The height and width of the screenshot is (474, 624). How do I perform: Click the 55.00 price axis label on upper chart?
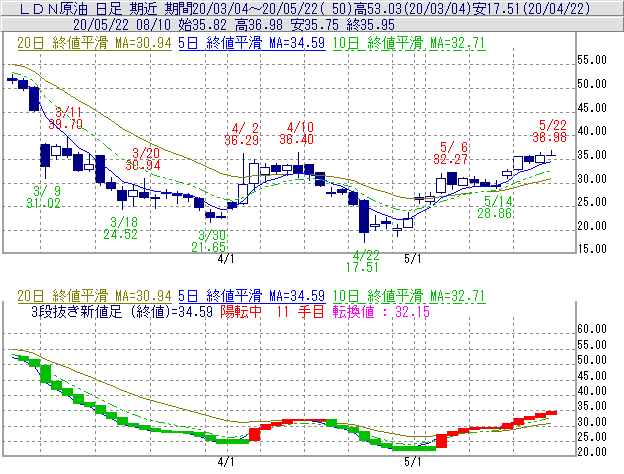tap(592, 60)
